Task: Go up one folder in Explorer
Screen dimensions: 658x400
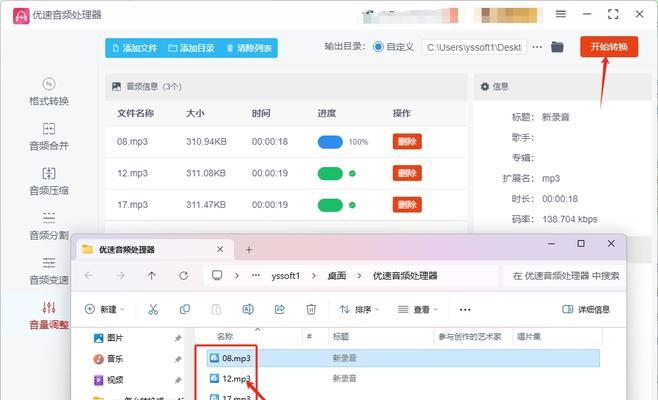Action: [x=151, y=276]
